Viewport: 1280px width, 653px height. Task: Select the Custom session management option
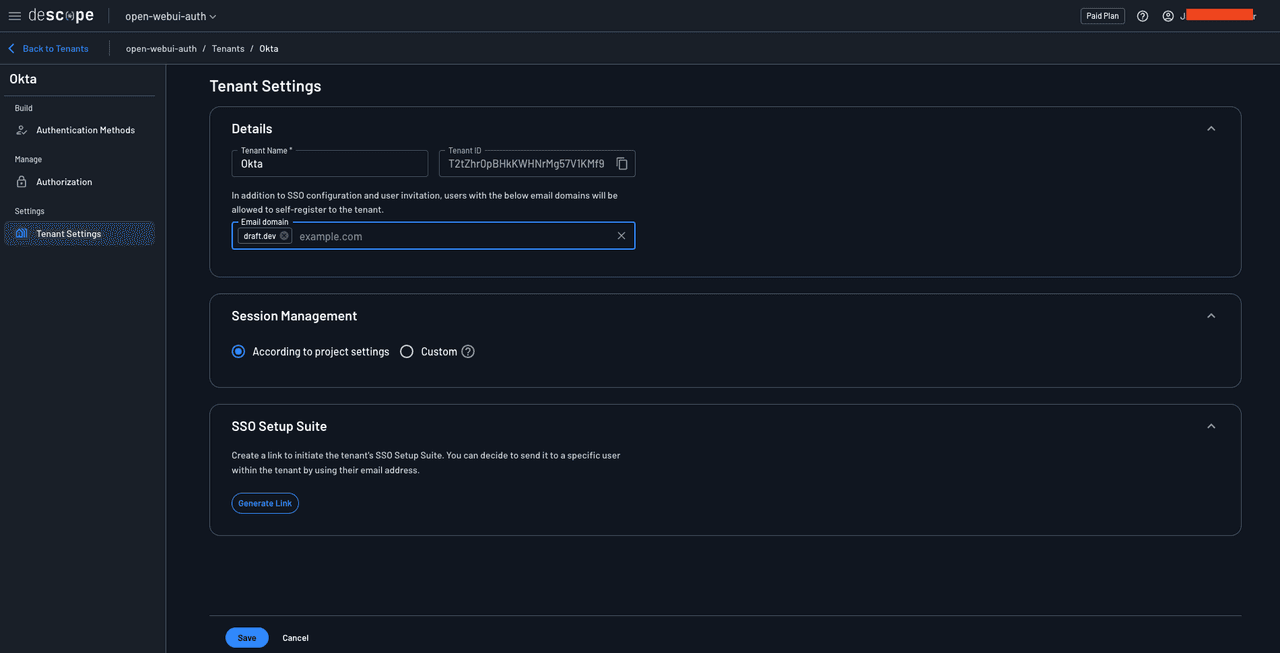(x=407, y=352)
